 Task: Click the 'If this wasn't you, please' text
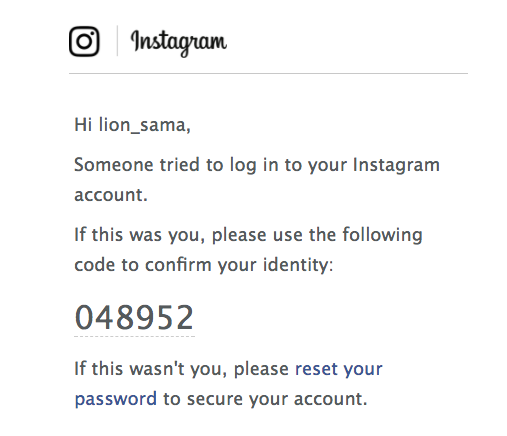coord(182,369)
